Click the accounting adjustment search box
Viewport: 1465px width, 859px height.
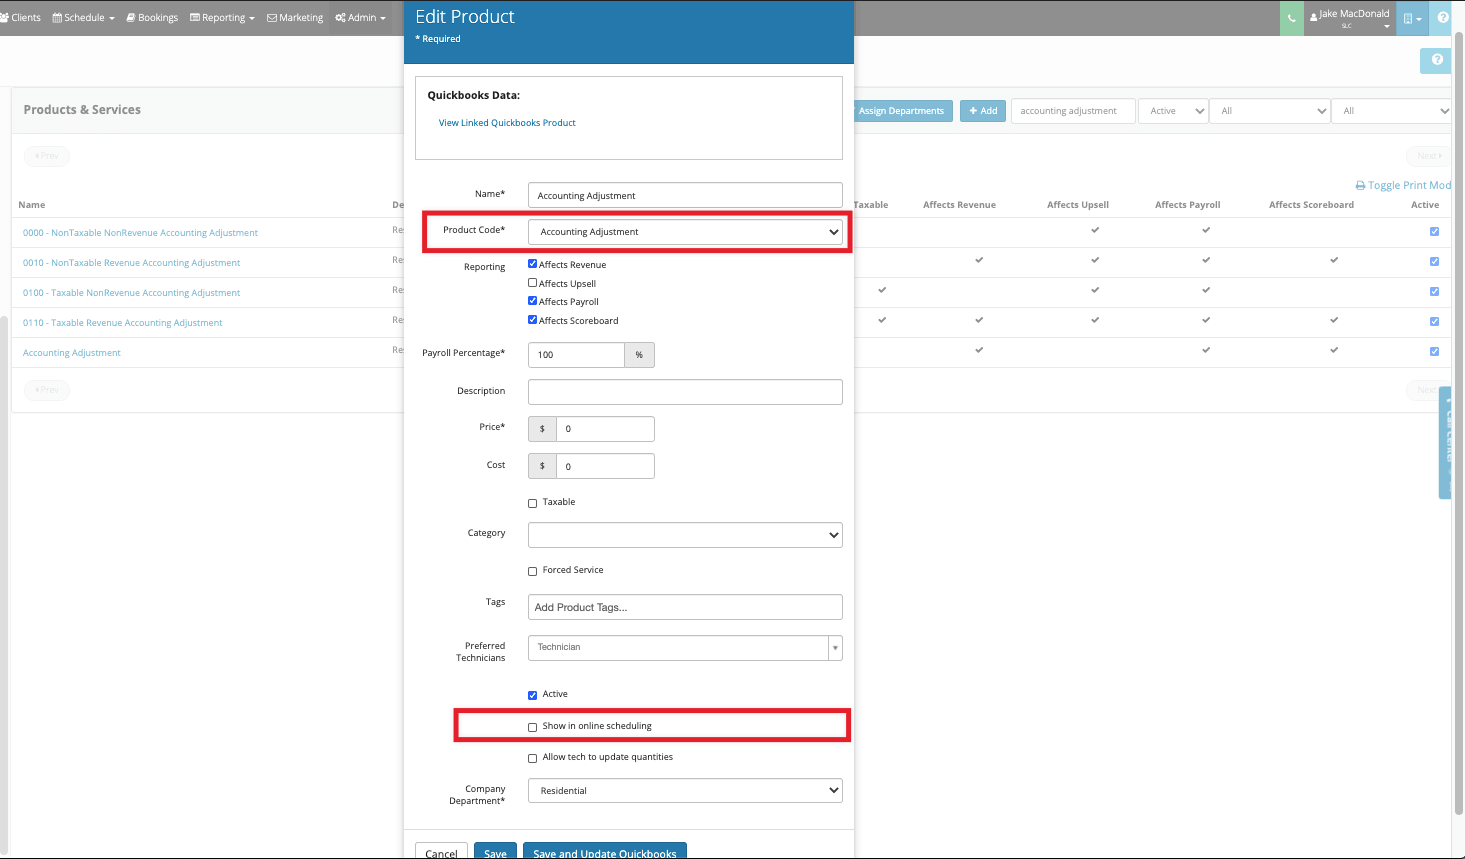tap(1073, 111)
